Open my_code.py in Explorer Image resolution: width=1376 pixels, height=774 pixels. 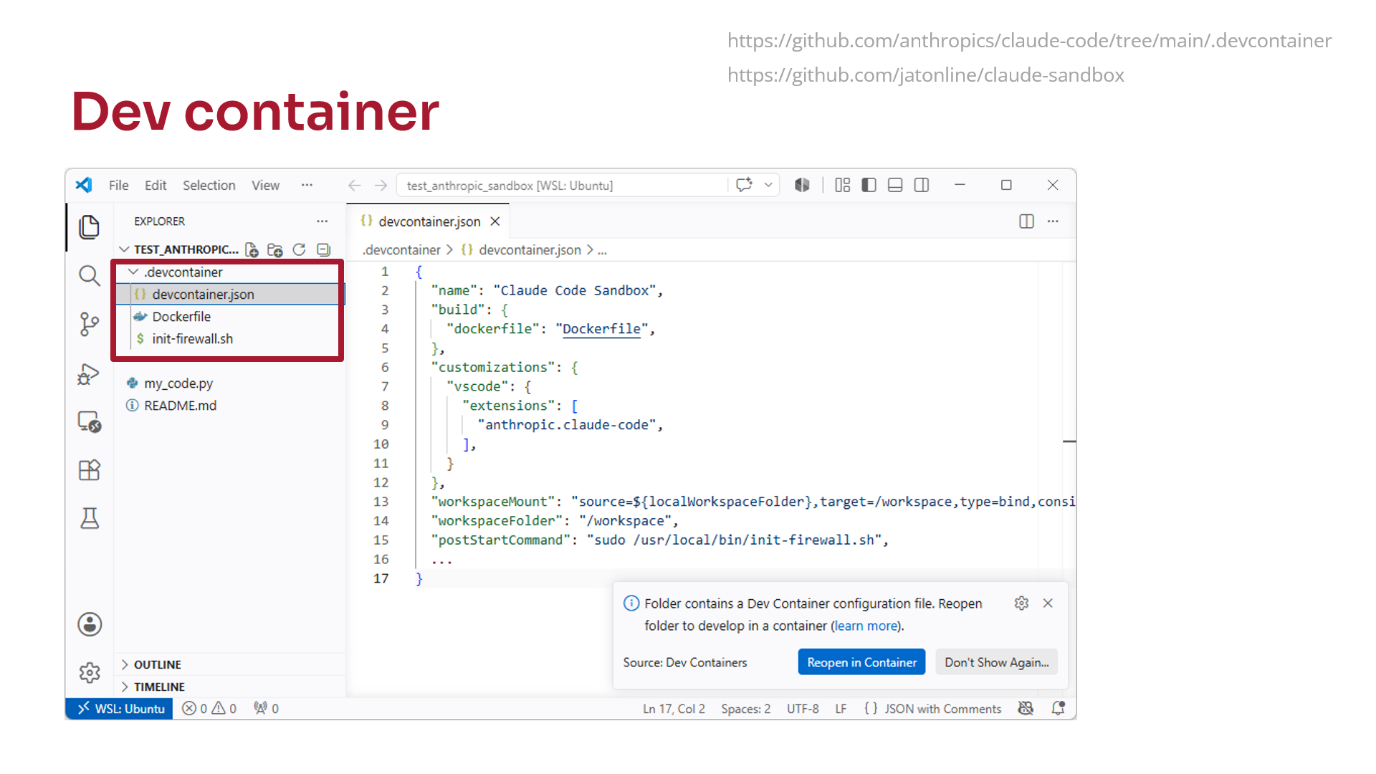(178, 383)
